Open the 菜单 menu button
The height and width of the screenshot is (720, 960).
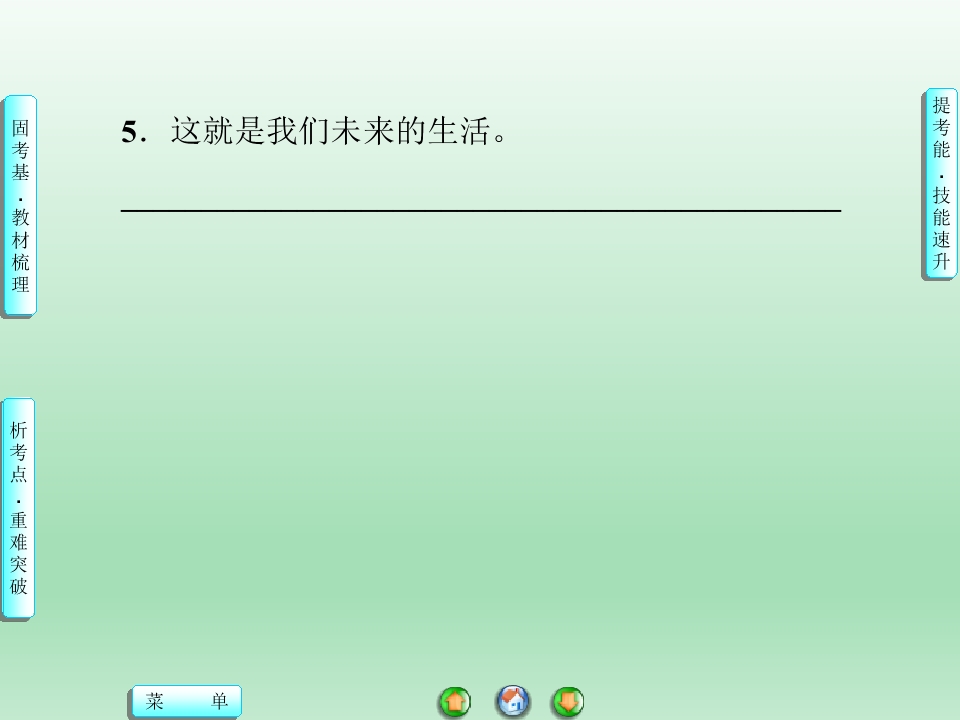pos(186,701)
